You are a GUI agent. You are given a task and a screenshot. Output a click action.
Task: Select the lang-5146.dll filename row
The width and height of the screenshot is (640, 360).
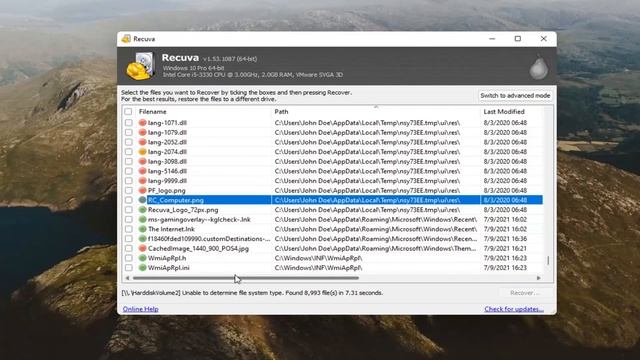tap(167, 171)
